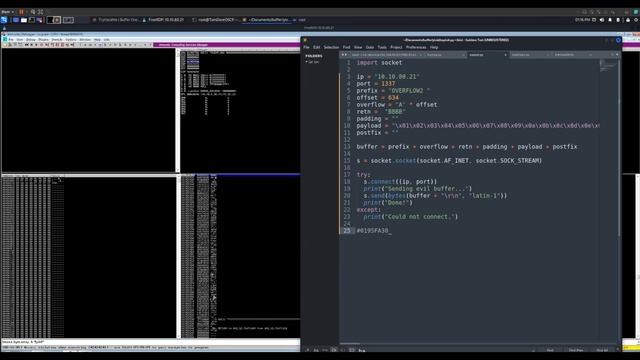Open the Tools menu in Sublime Text

click(x=382, y=47)
